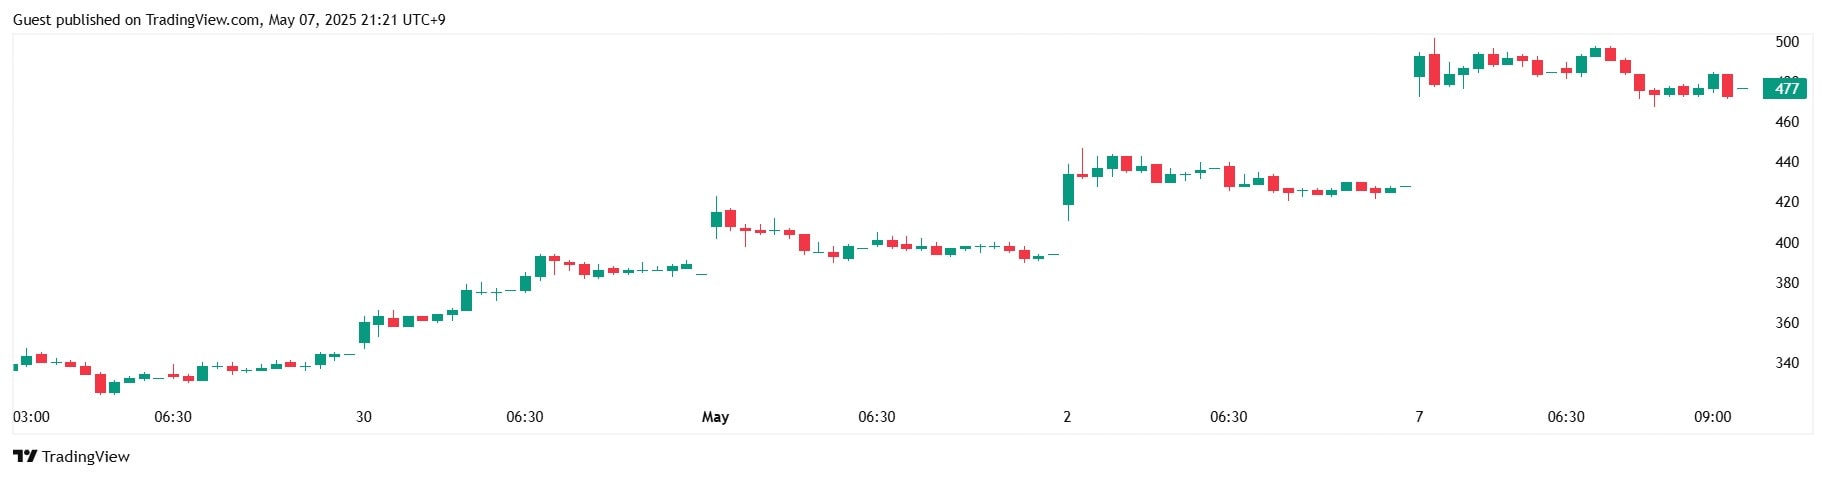Click the tall green gap-up candle on May 2
1826x478 pixels.
coord(1068,190)
